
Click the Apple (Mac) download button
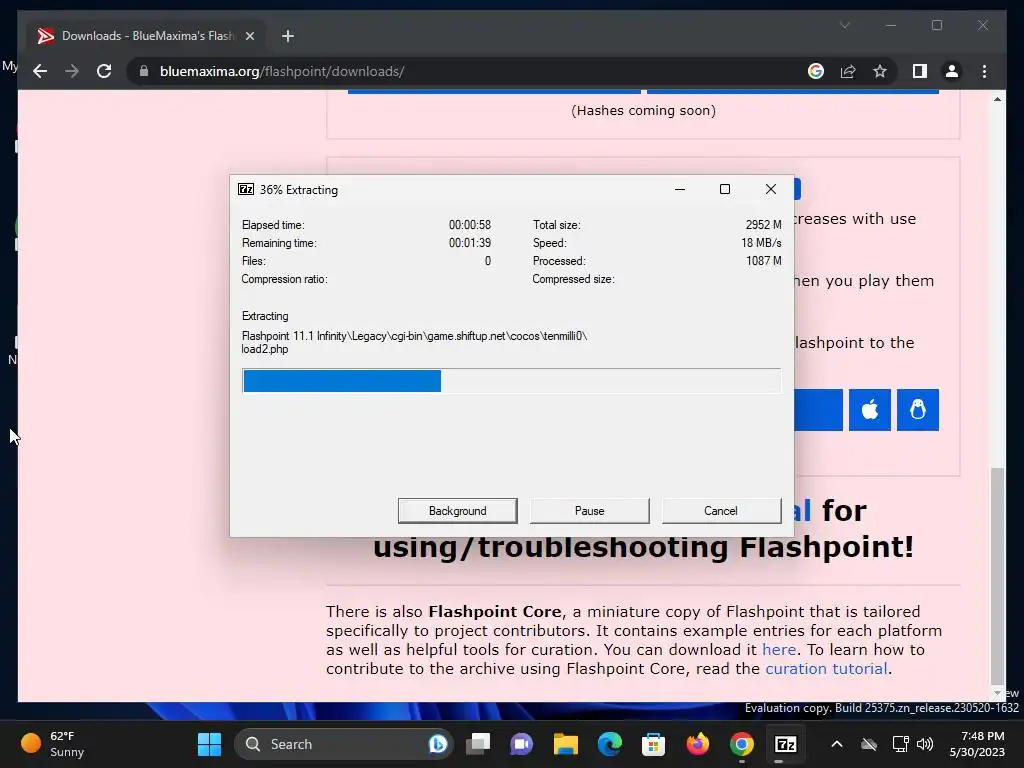[x=870, y=410]
